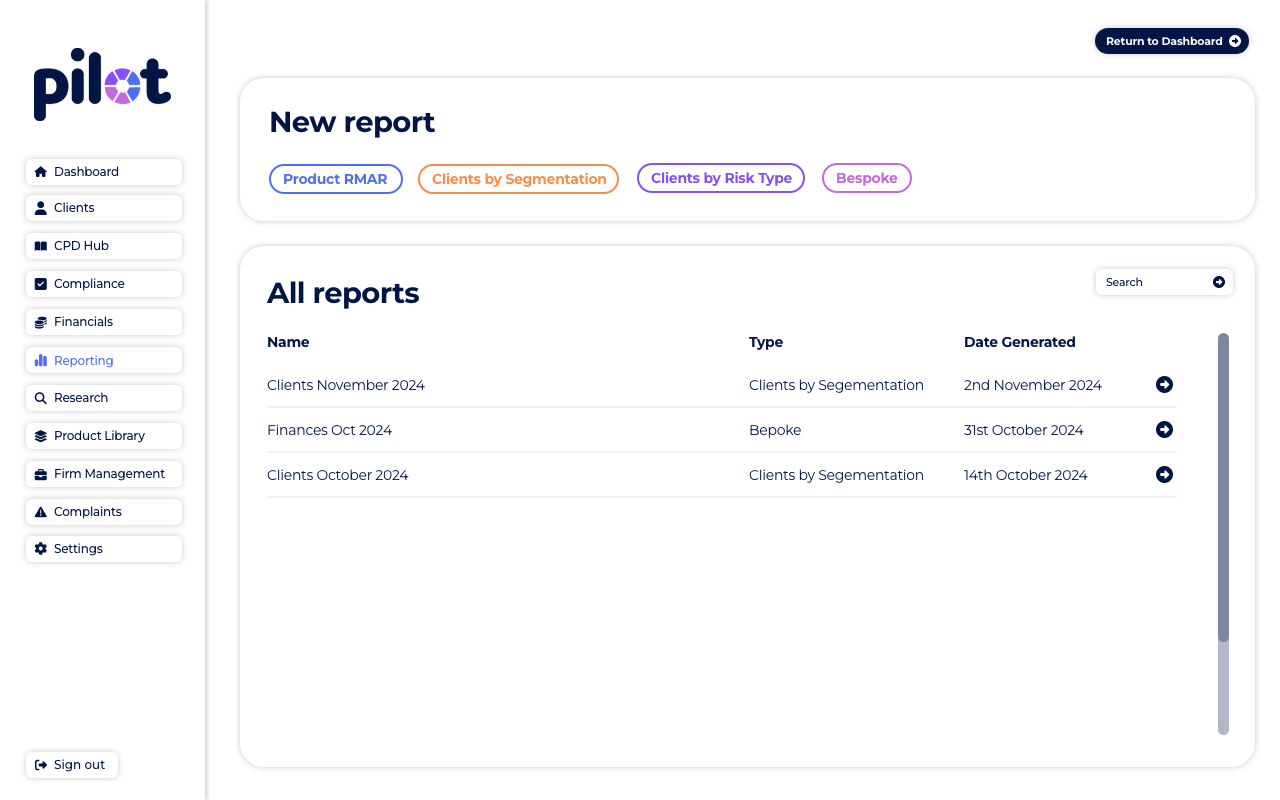Open the Dashboard menu item
Image resolution: width=1280 pixels, height=800 pixels.
click(x=104, y=172)
